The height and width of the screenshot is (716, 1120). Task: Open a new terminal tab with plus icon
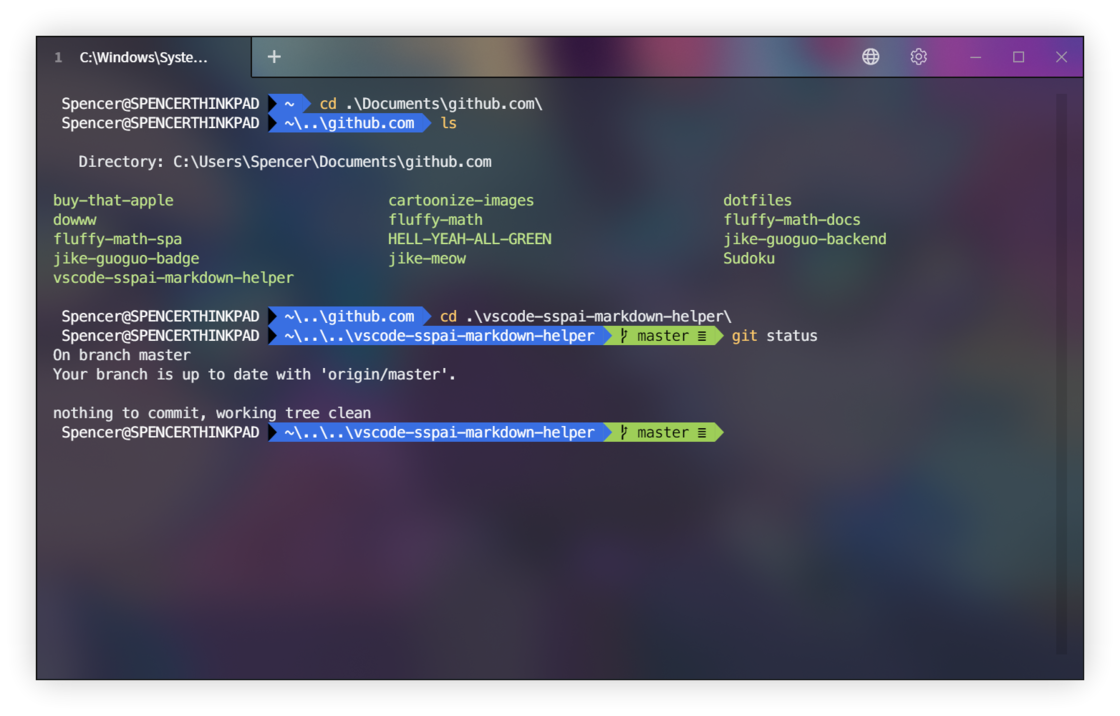click(273, 56)
